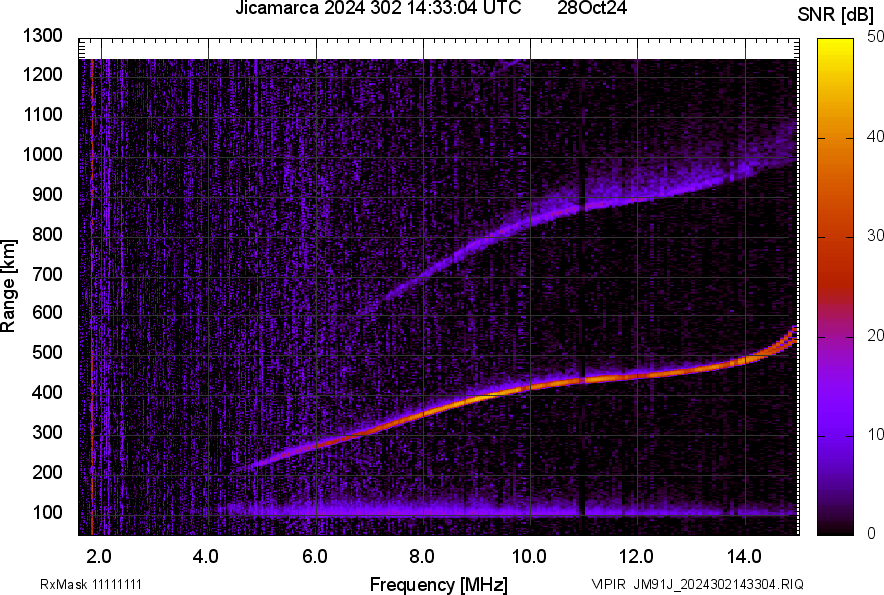Click range tick label 300
This screenshot has height=595, width=884.
tap(47, 433)
